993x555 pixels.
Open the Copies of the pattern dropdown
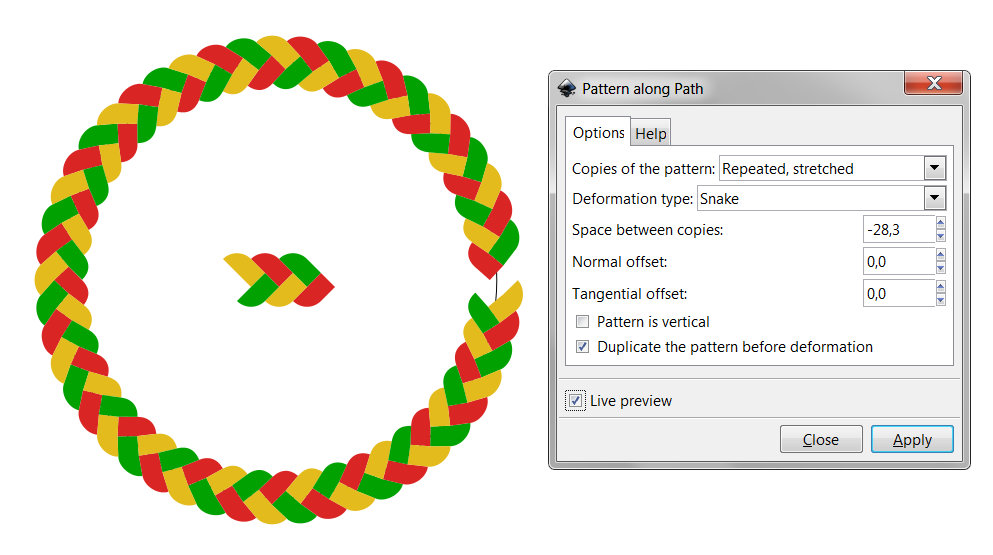point(934,168)
